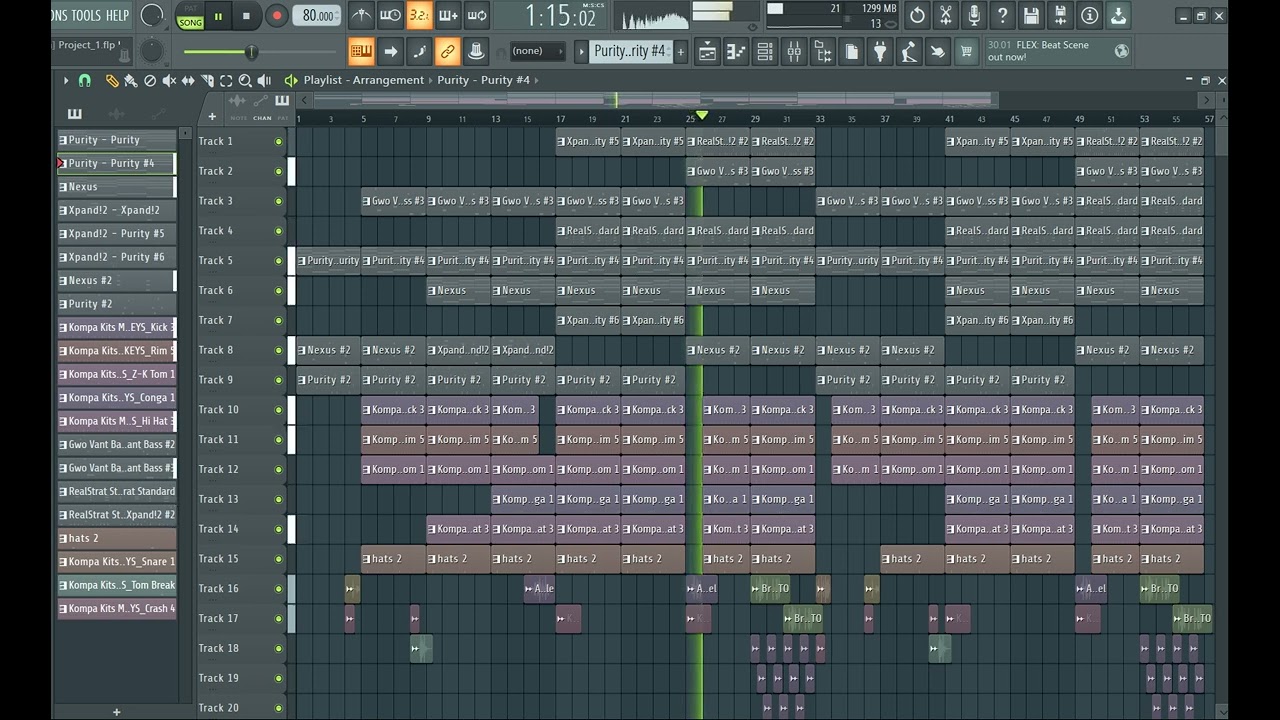
Task: Open the plugin picker plug icon
Action: point(881,52)
